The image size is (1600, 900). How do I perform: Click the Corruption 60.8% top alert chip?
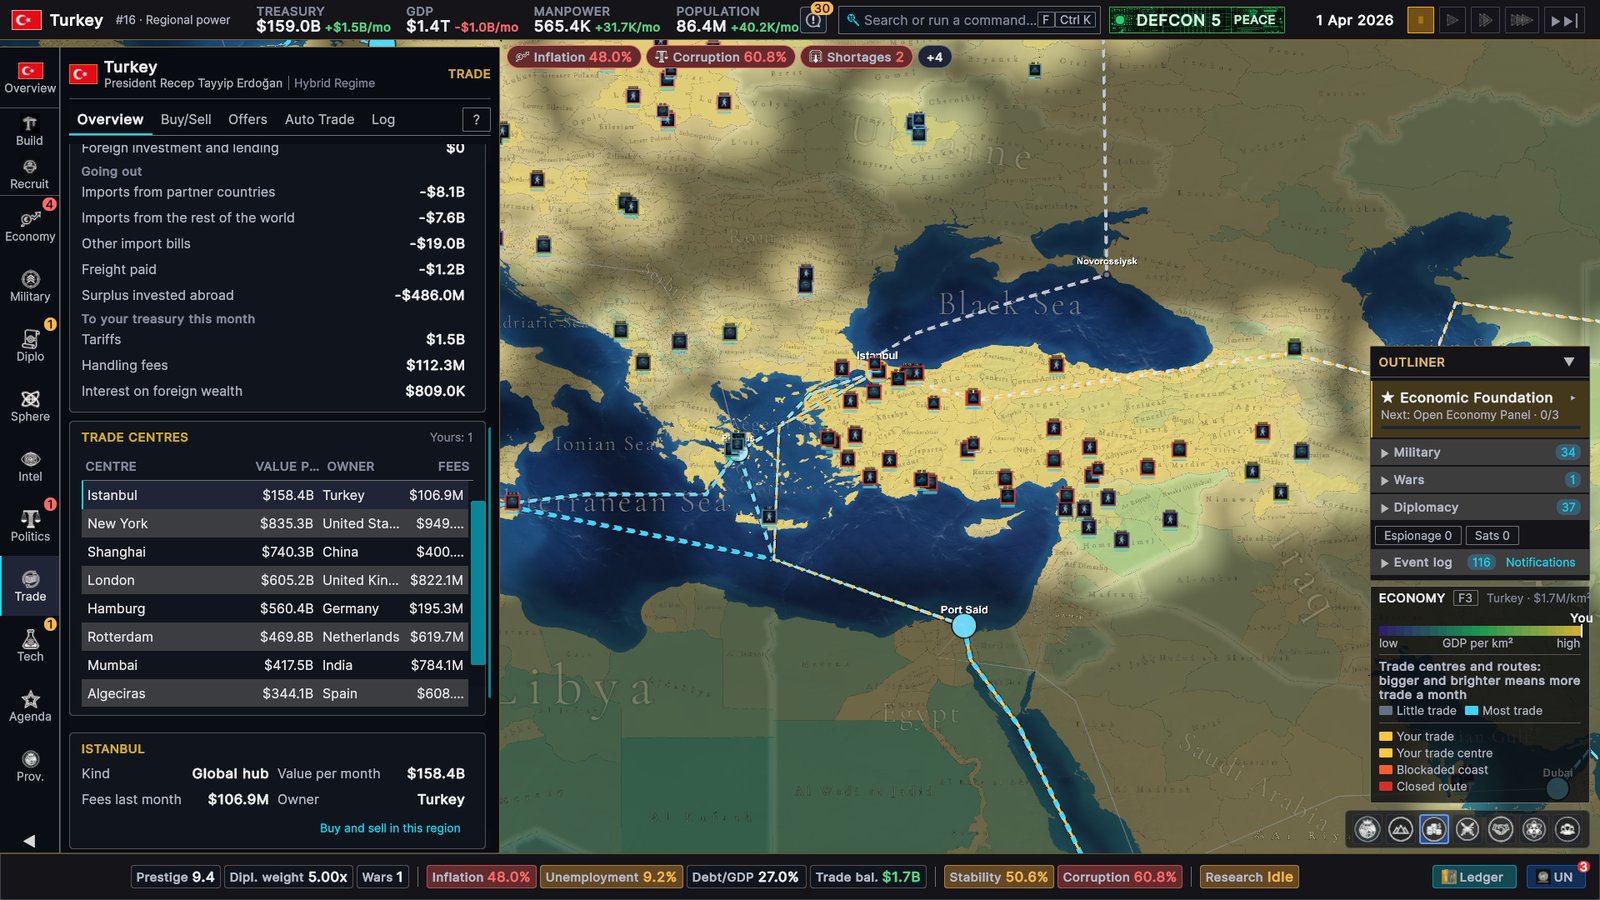click(x=720, y=57)
